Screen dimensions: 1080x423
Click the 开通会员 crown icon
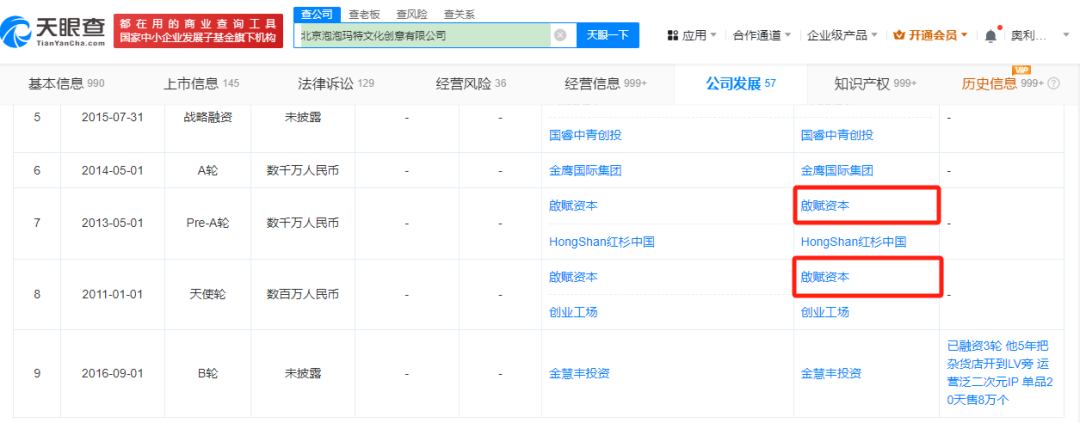click(898, 35)
